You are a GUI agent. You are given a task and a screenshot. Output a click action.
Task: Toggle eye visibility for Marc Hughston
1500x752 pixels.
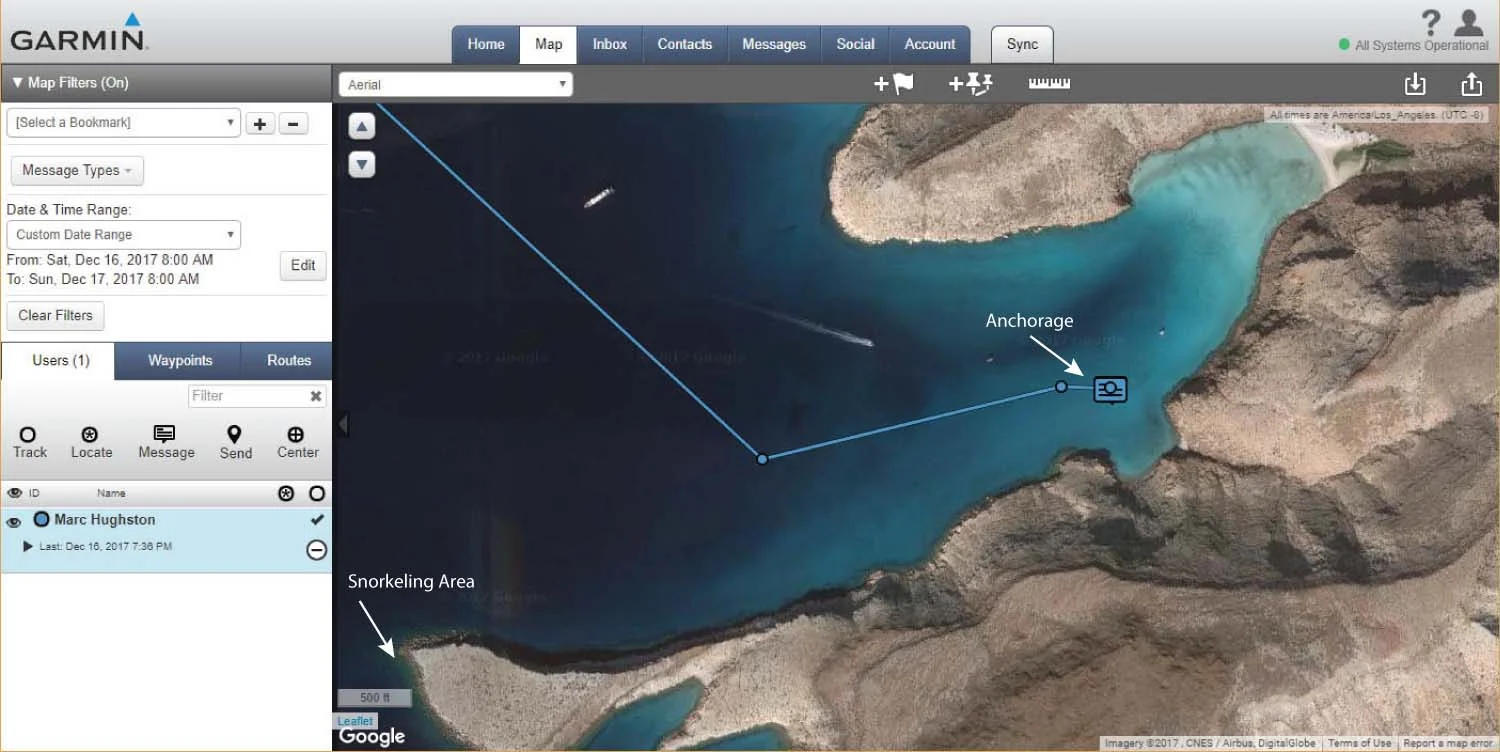14,521
